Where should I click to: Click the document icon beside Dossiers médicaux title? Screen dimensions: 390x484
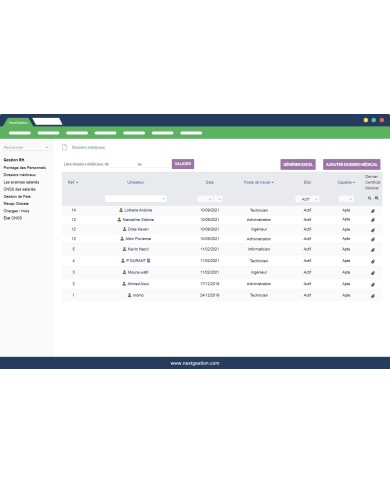point(64,147)
